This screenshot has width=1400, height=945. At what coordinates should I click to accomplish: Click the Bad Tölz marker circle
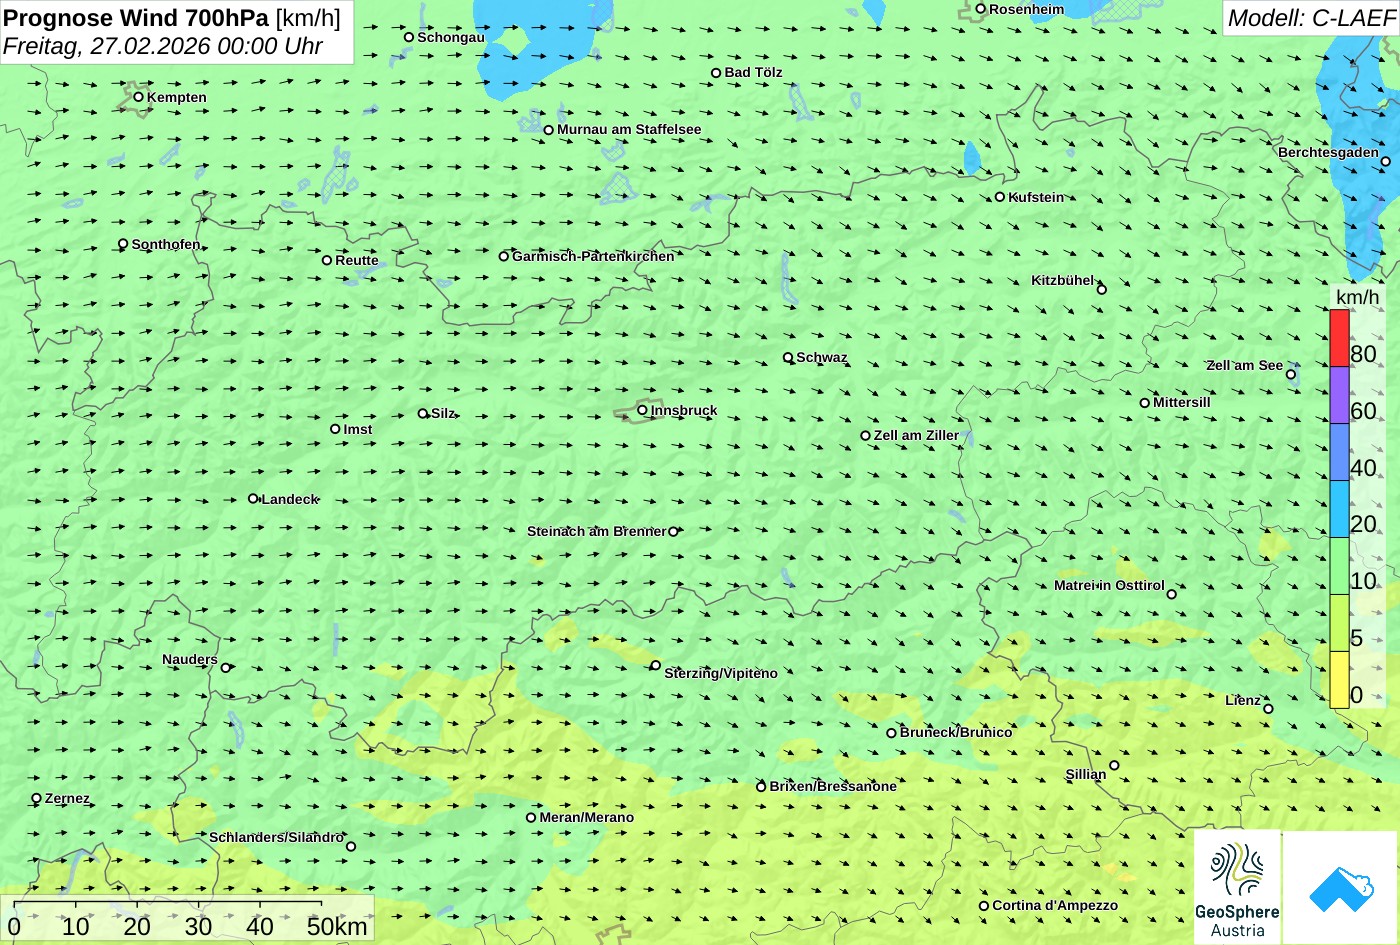click(x=716, y=73)
